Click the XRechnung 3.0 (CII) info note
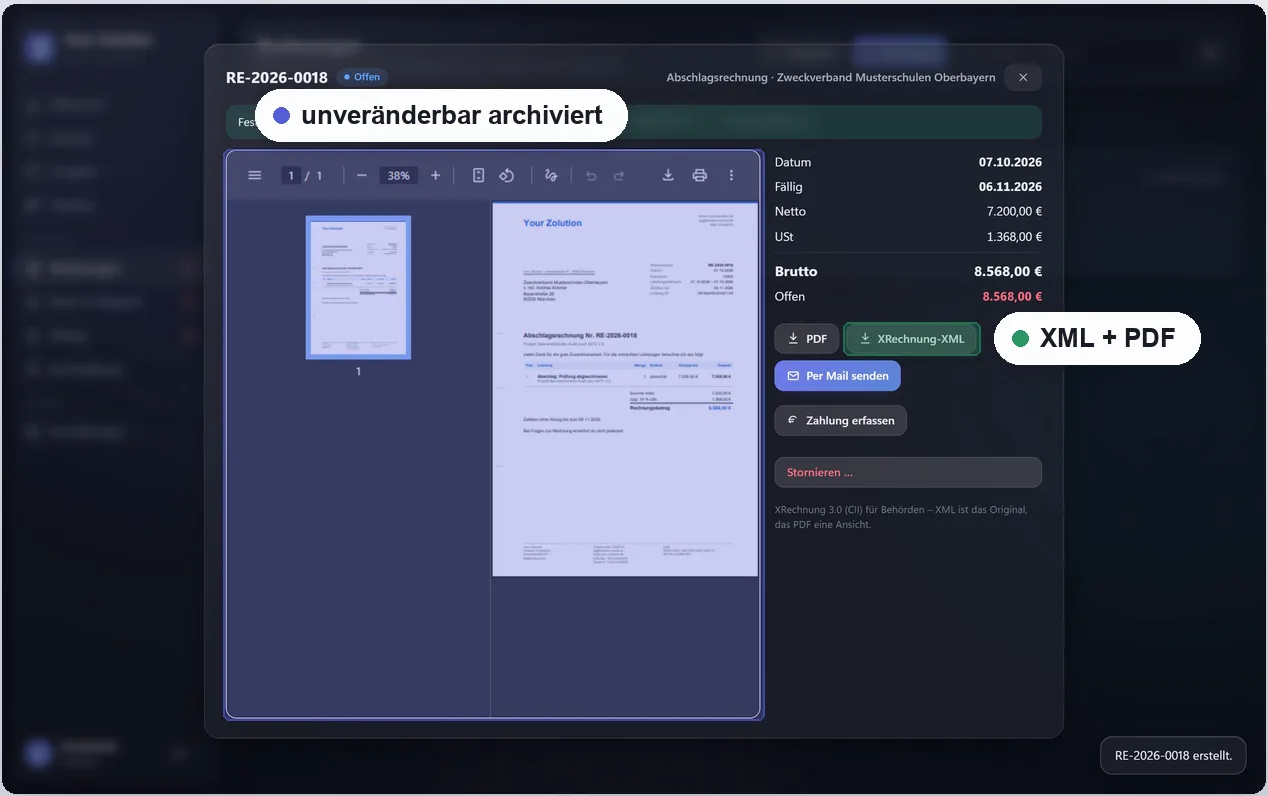The height and width of the screenshot is (796, 1268). (901, 517)
